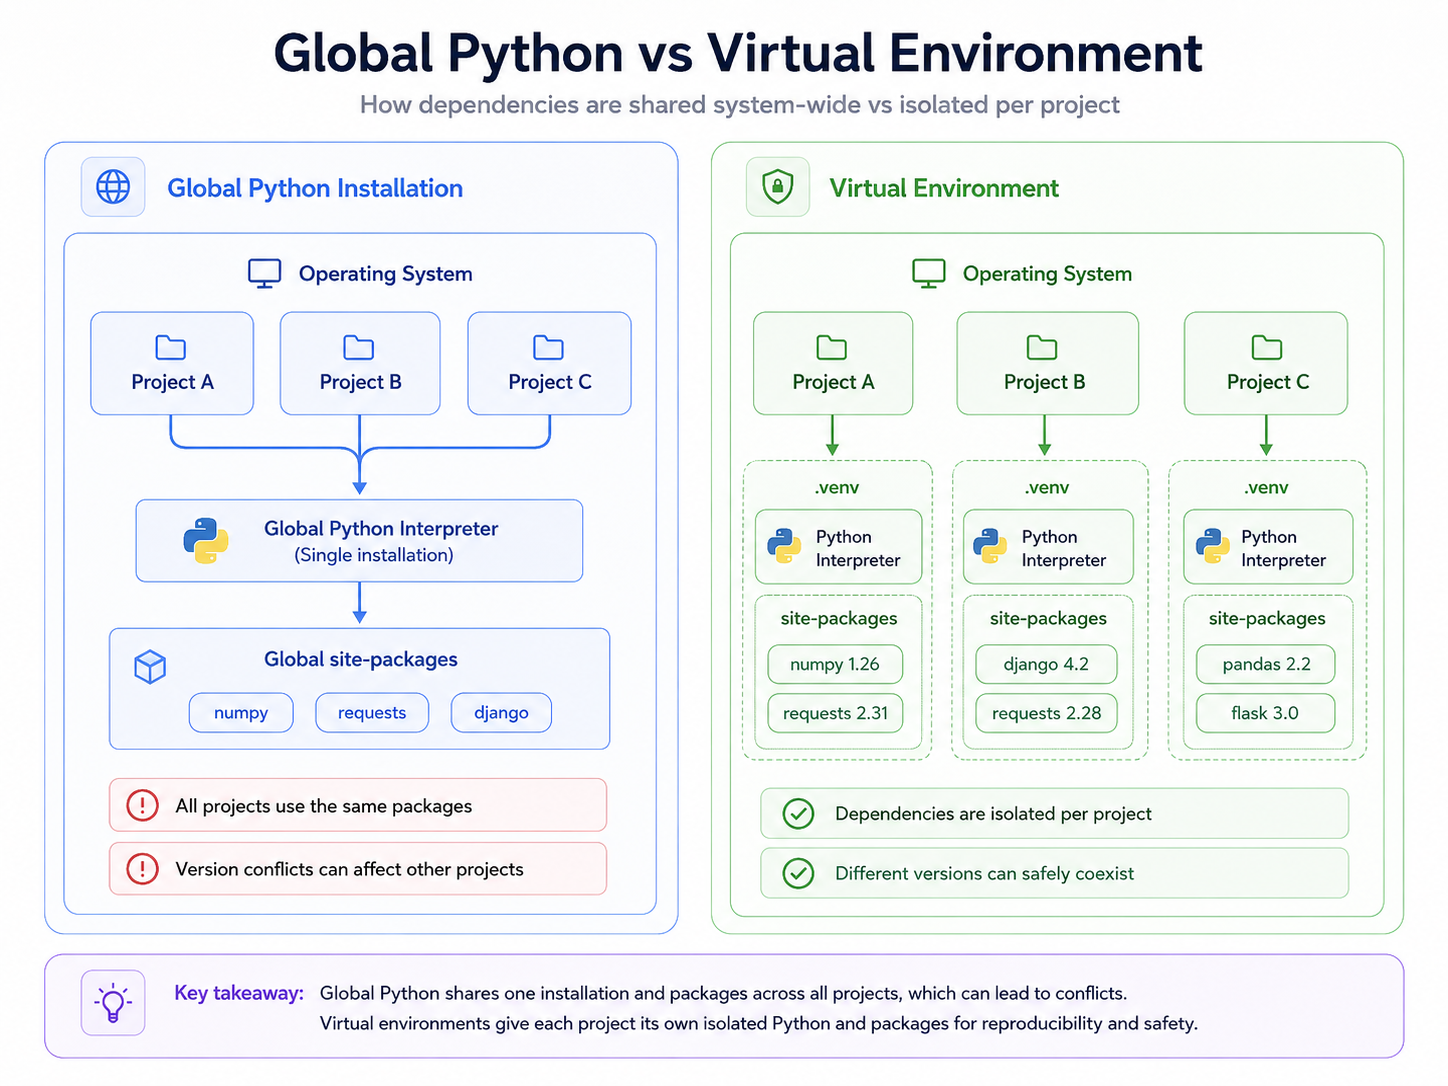Screen dimensions: 1448x1086
Task: Click the lightbulb icon in Key takeaway
Action: coord(113,1003)
